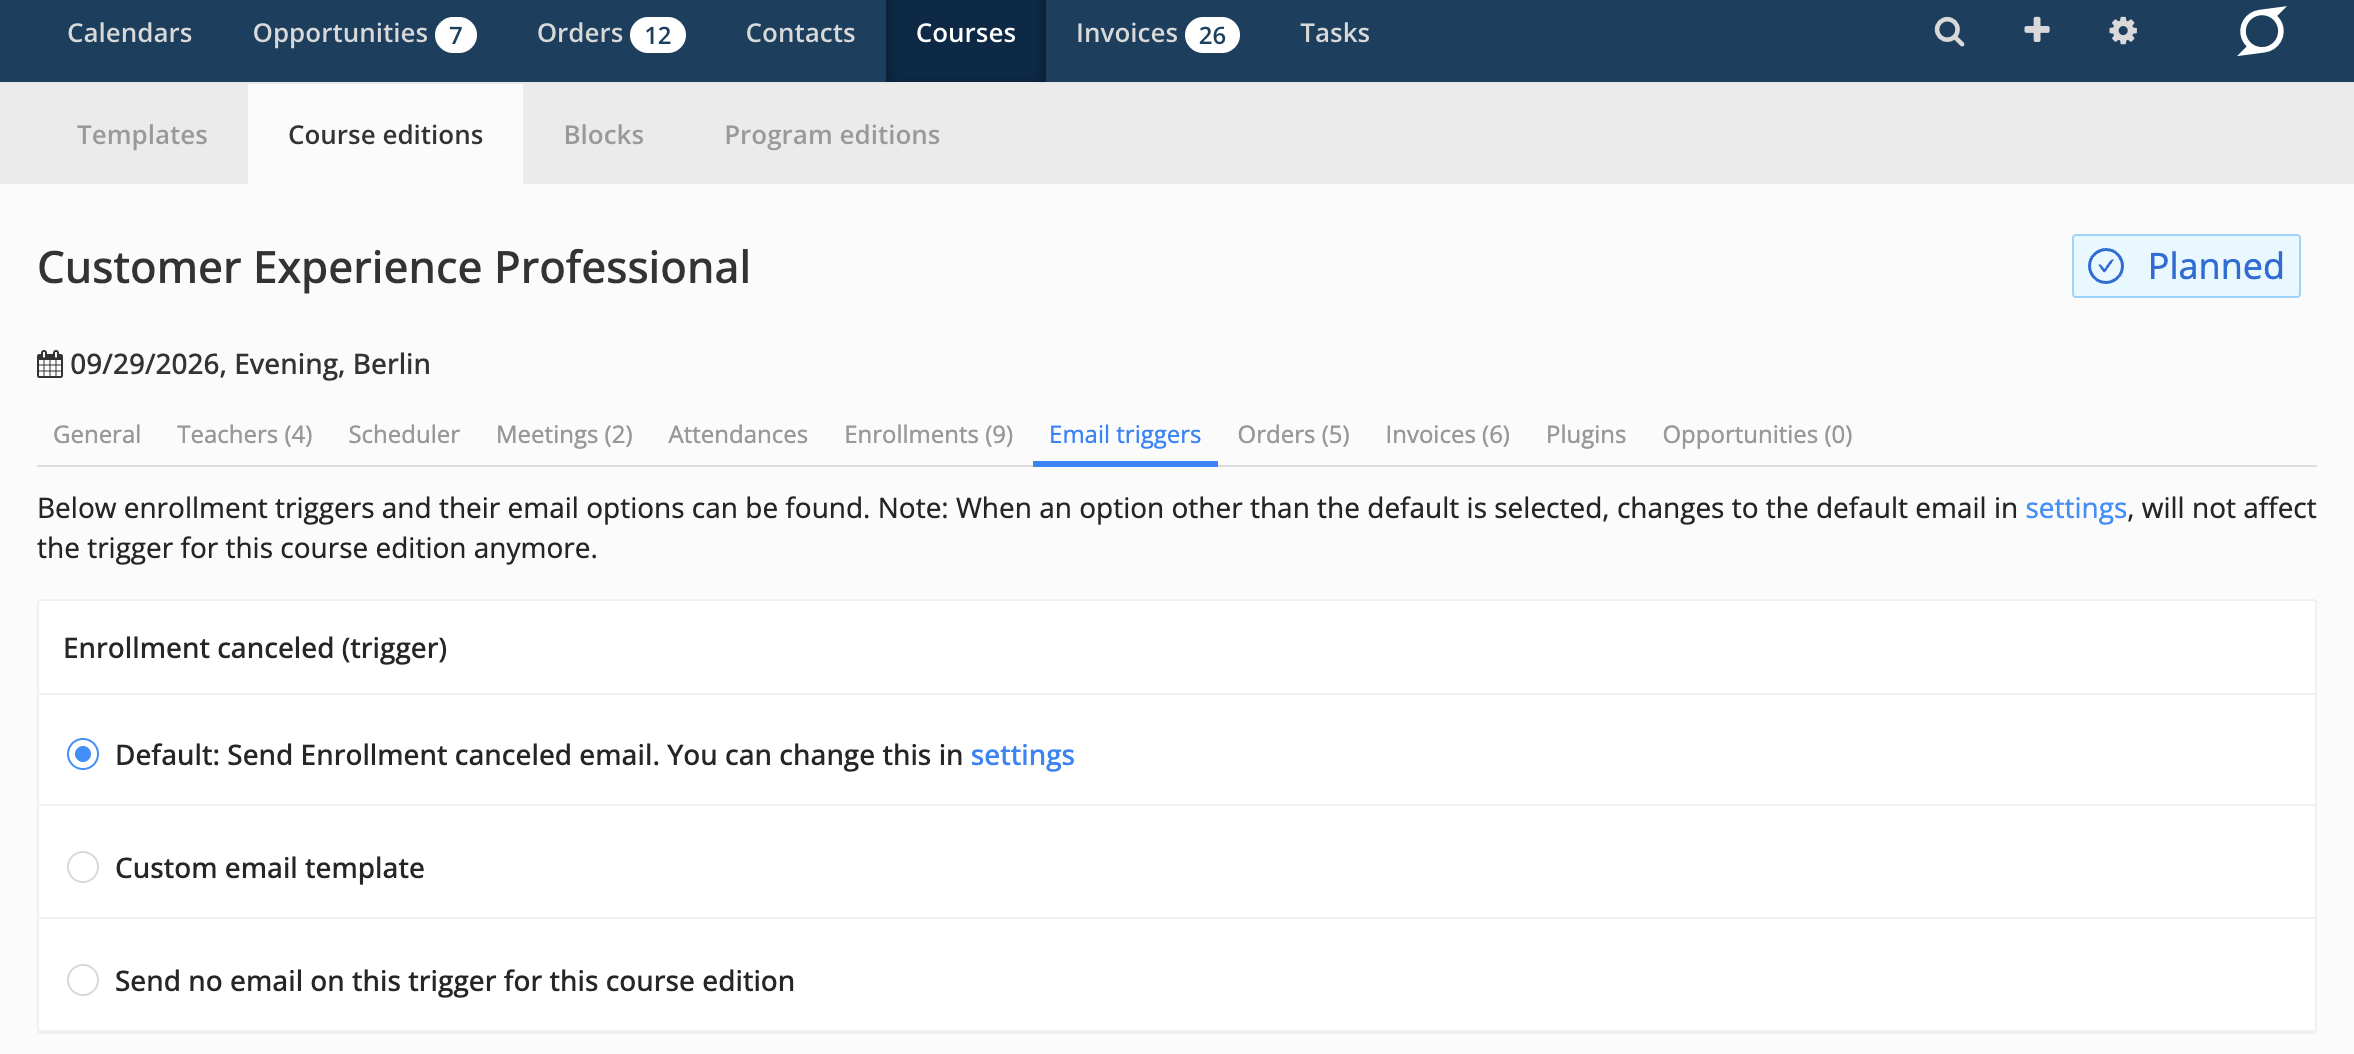Open the Teachers (4) tab
The image size is (2354, 1054).
[245, 435]
